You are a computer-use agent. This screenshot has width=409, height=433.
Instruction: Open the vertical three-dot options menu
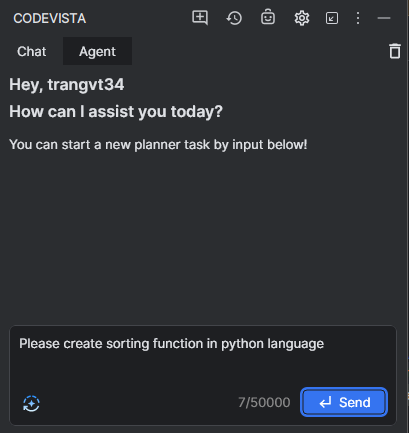coord(358,18)
